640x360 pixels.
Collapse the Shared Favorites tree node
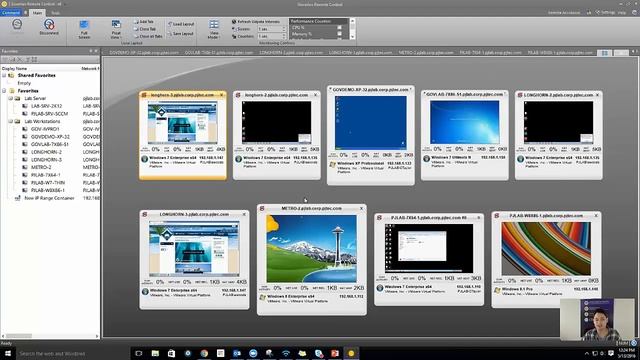pos(4,76)
